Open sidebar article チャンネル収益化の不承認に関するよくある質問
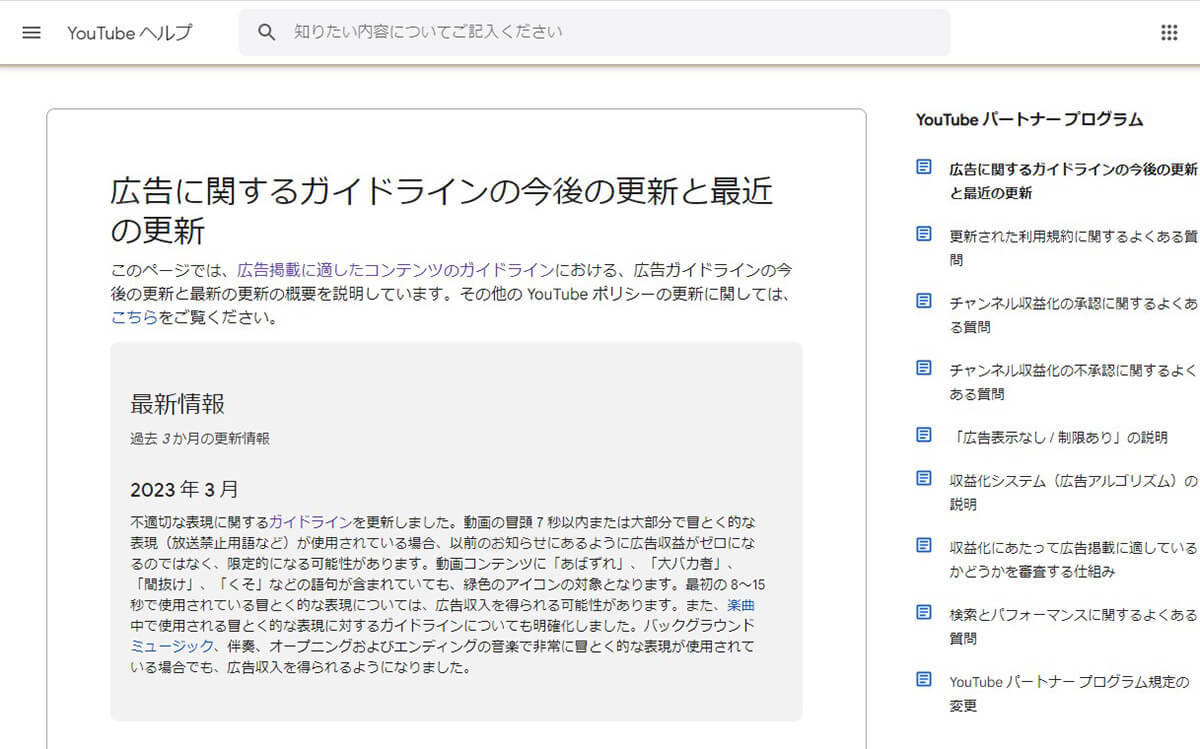The image size is (1200, 749). pyautogui.click(x=1073, y=382)
